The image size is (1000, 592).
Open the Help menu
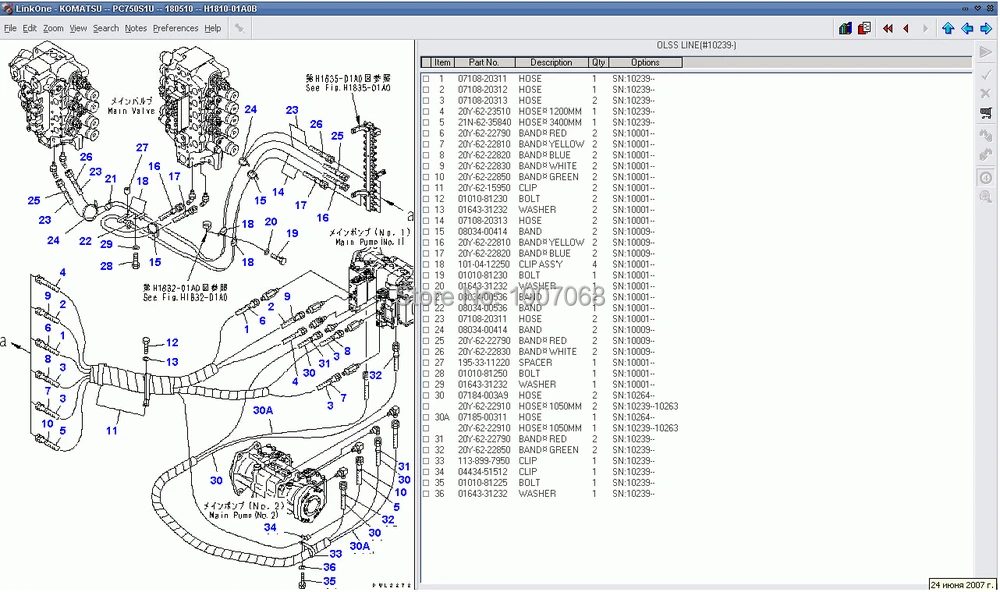212,28
